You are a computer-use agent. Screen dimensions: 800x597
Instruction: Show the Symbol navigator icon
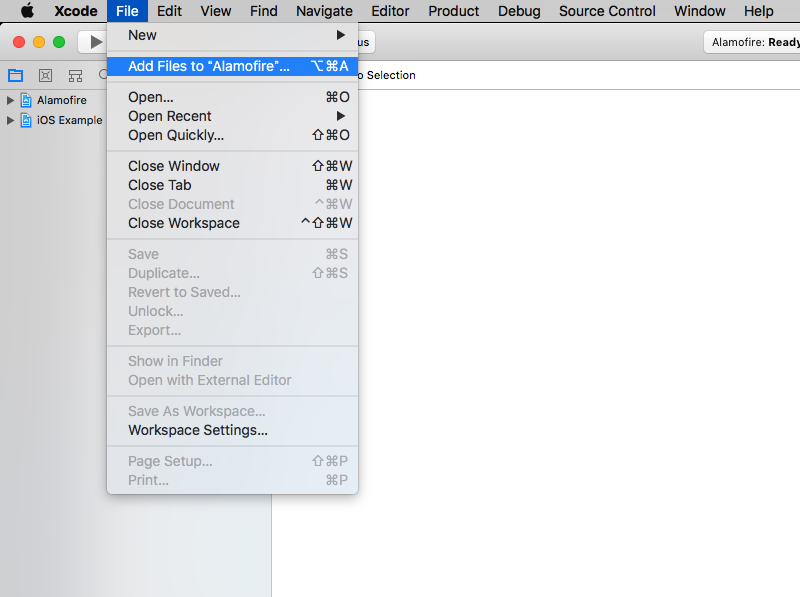[x=76, y=76]
